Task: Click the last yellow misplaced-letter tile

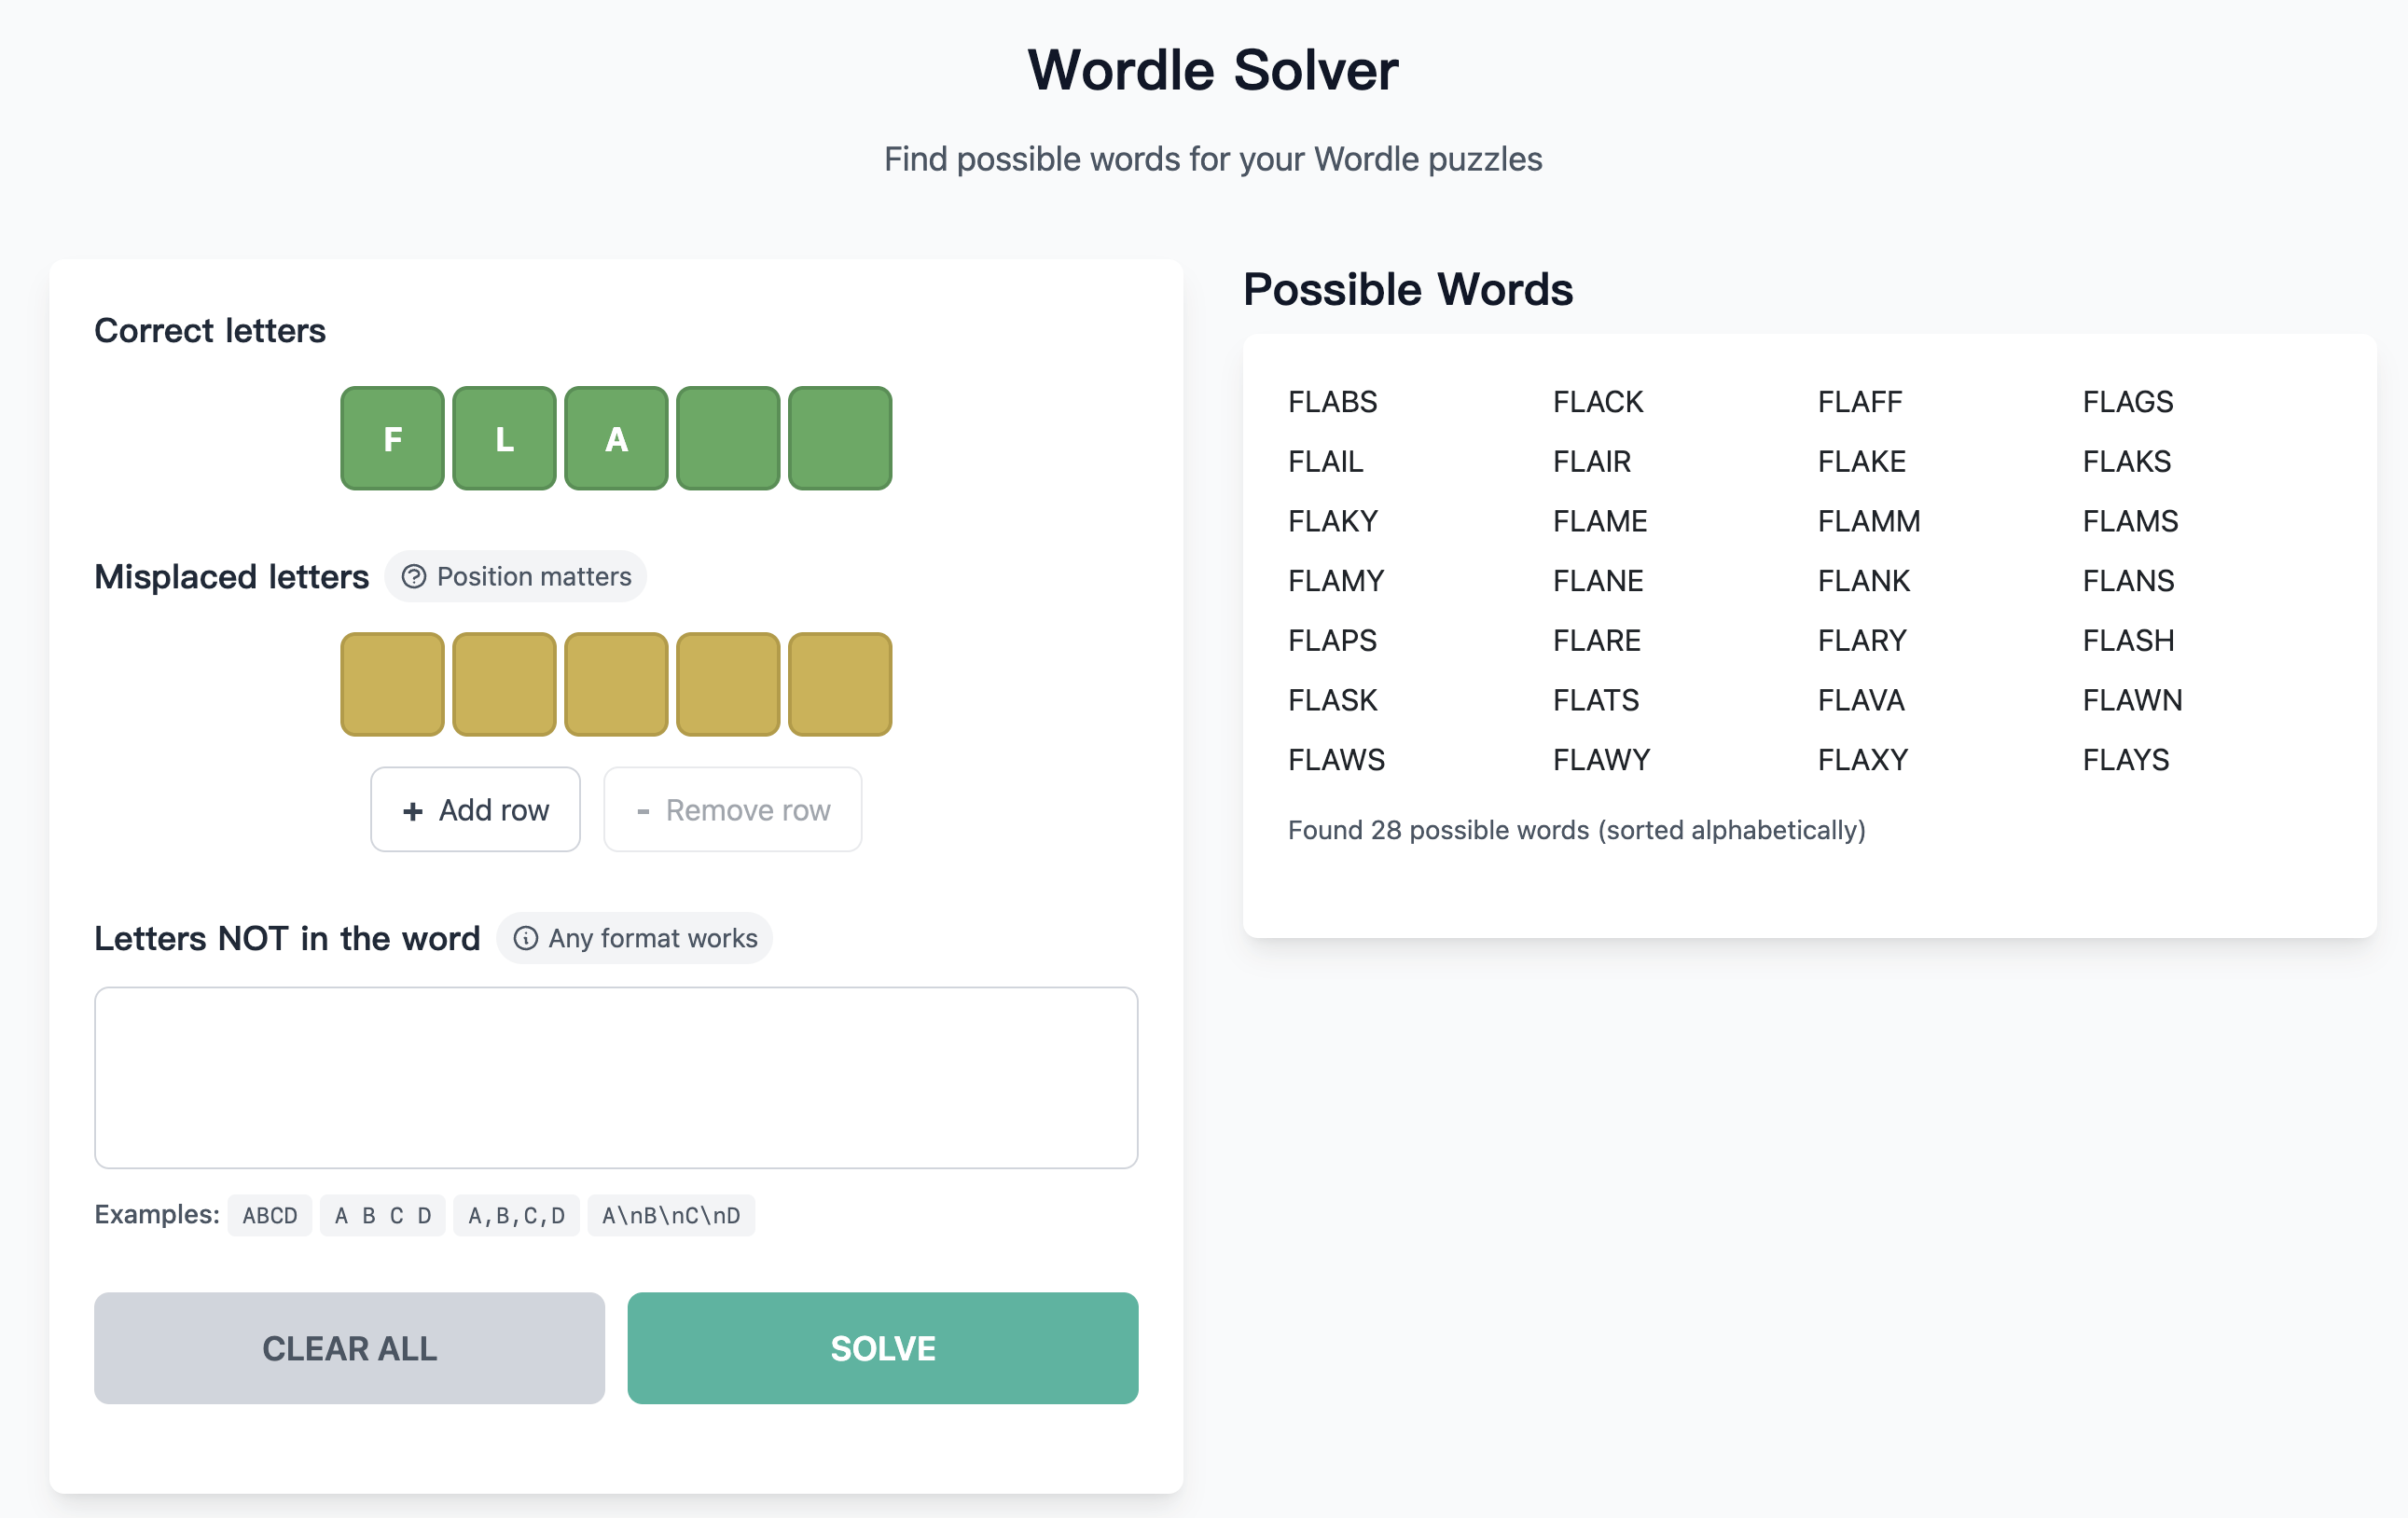Action: 840,684
